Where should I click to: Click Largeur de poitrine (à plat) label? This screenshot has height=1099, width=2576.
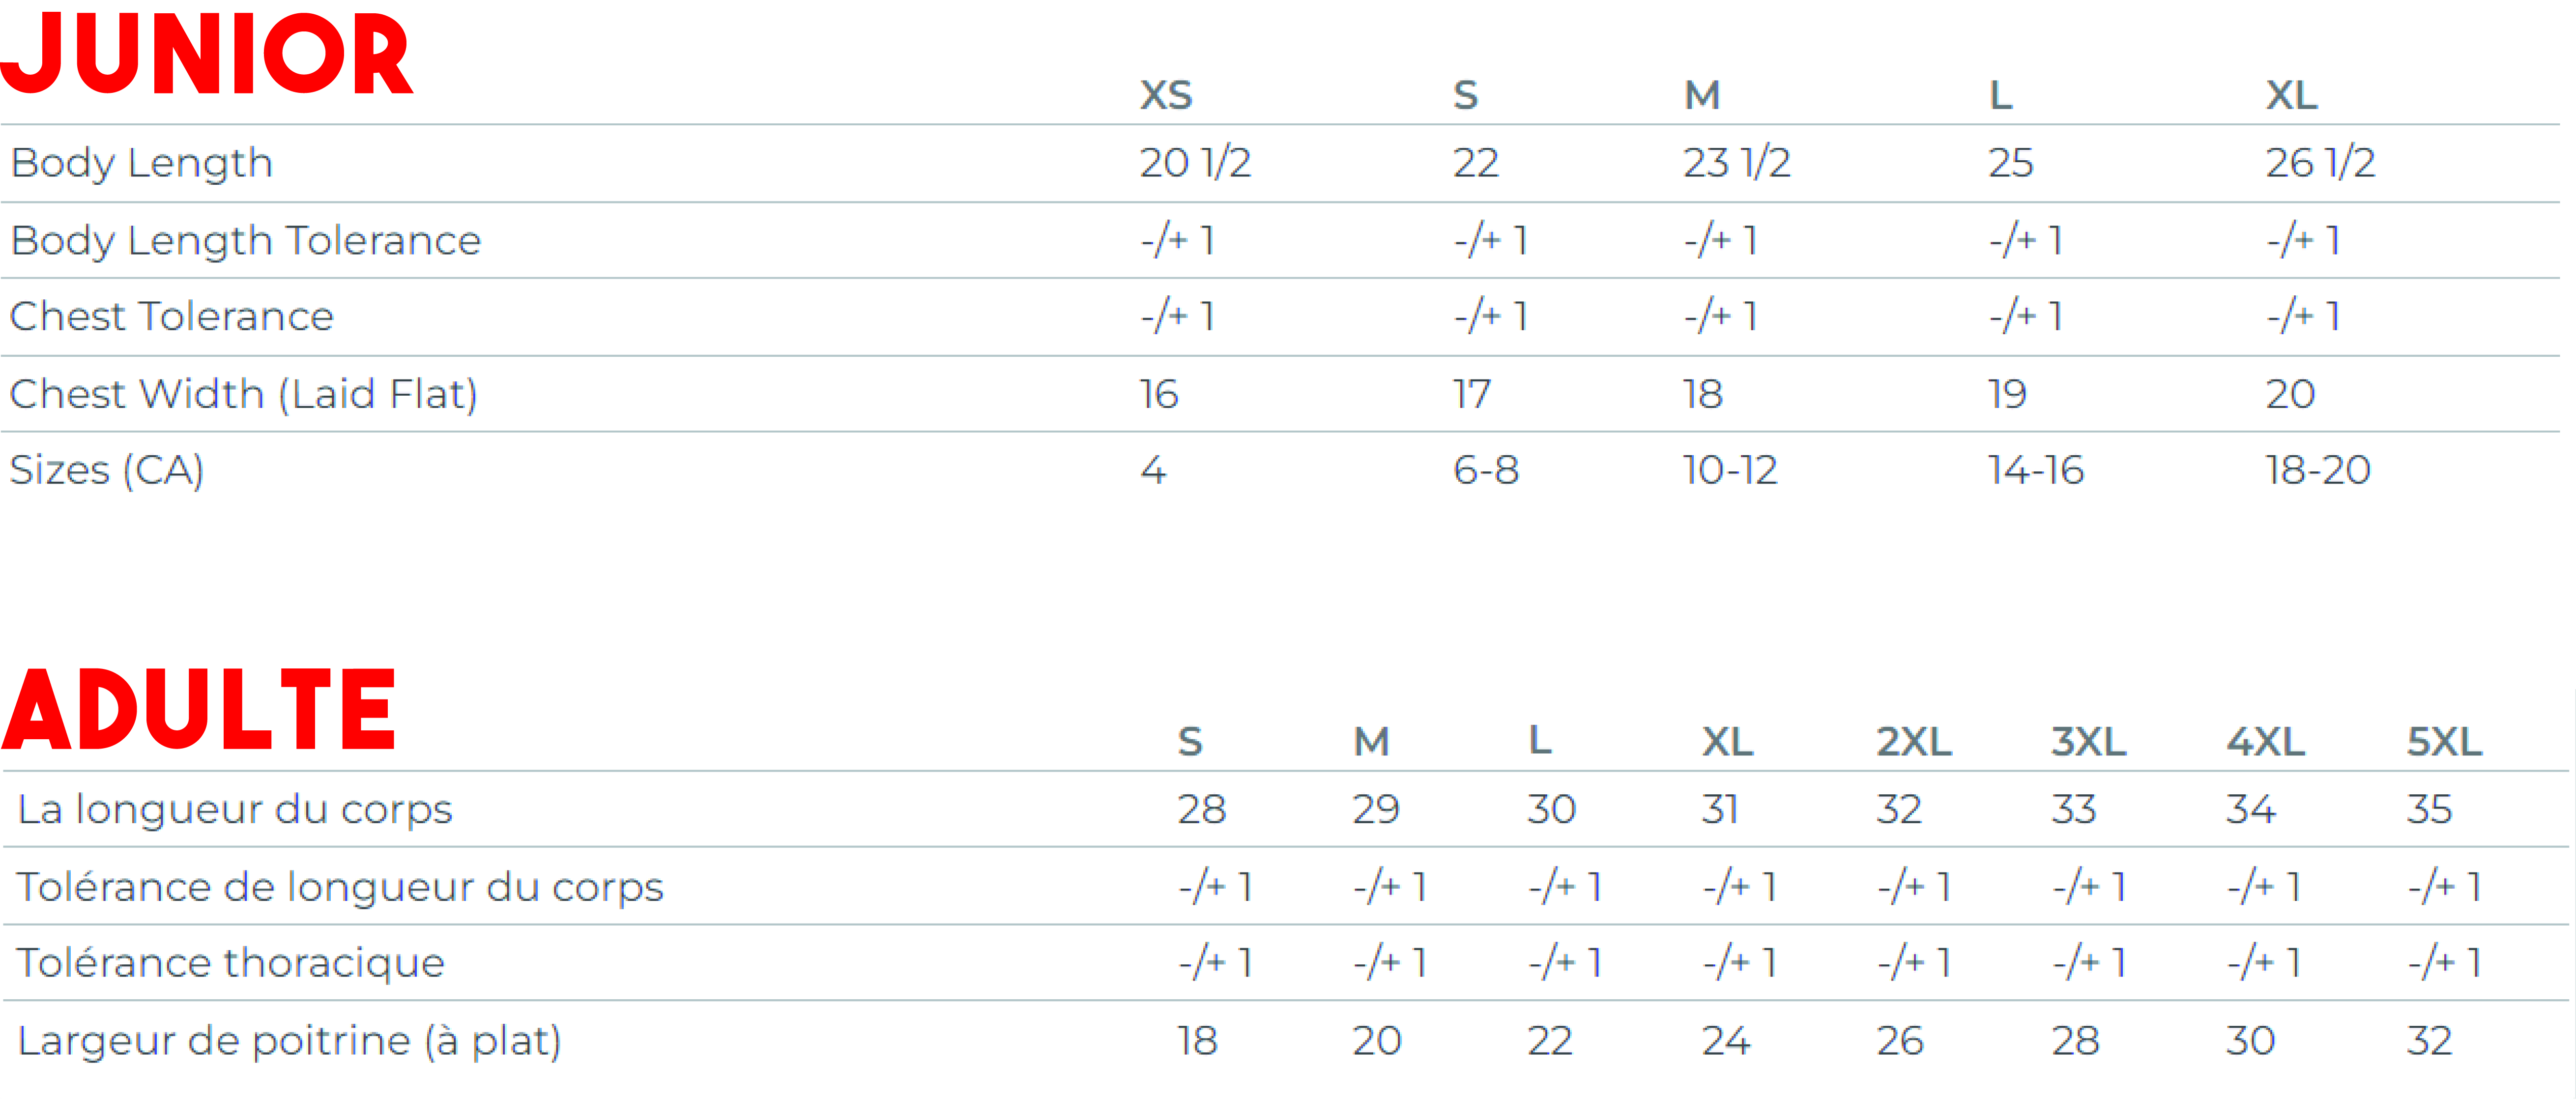click(289, 1041)
